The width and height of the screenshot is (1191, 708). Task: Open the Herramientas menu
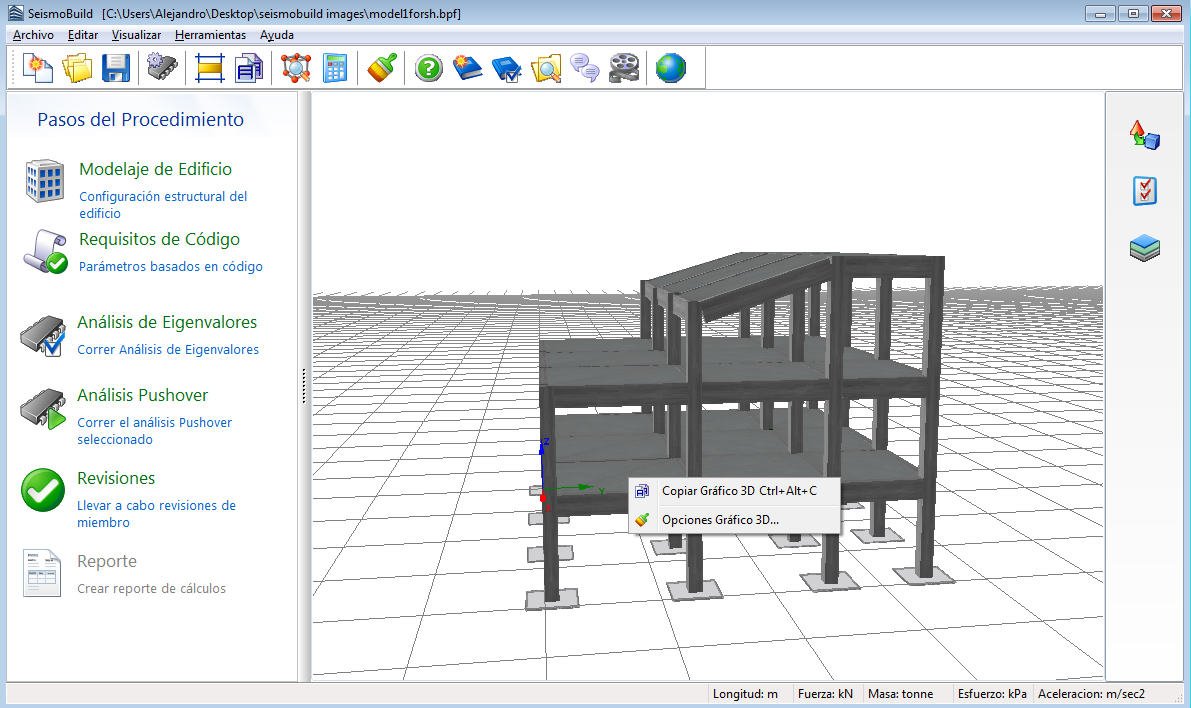click(x=210, y=35)
